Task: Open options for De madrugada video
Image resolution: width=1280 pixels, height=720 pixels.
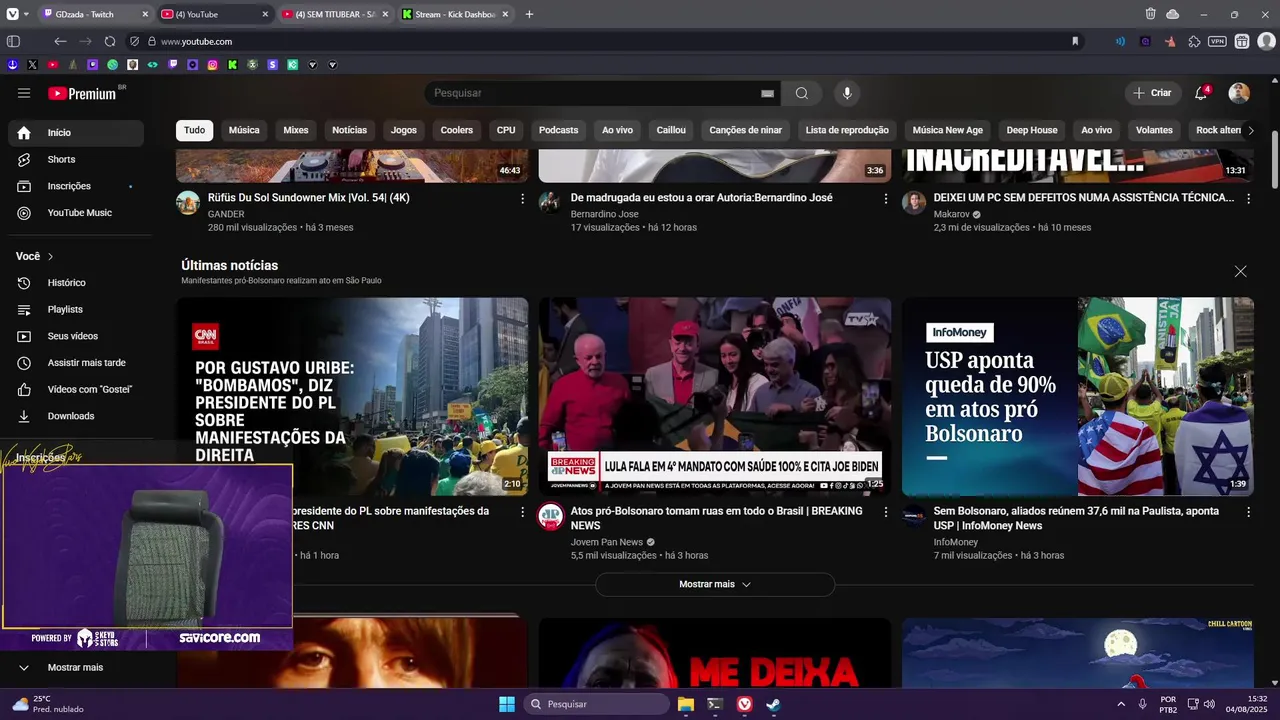Action: click(x=885, y=199)
